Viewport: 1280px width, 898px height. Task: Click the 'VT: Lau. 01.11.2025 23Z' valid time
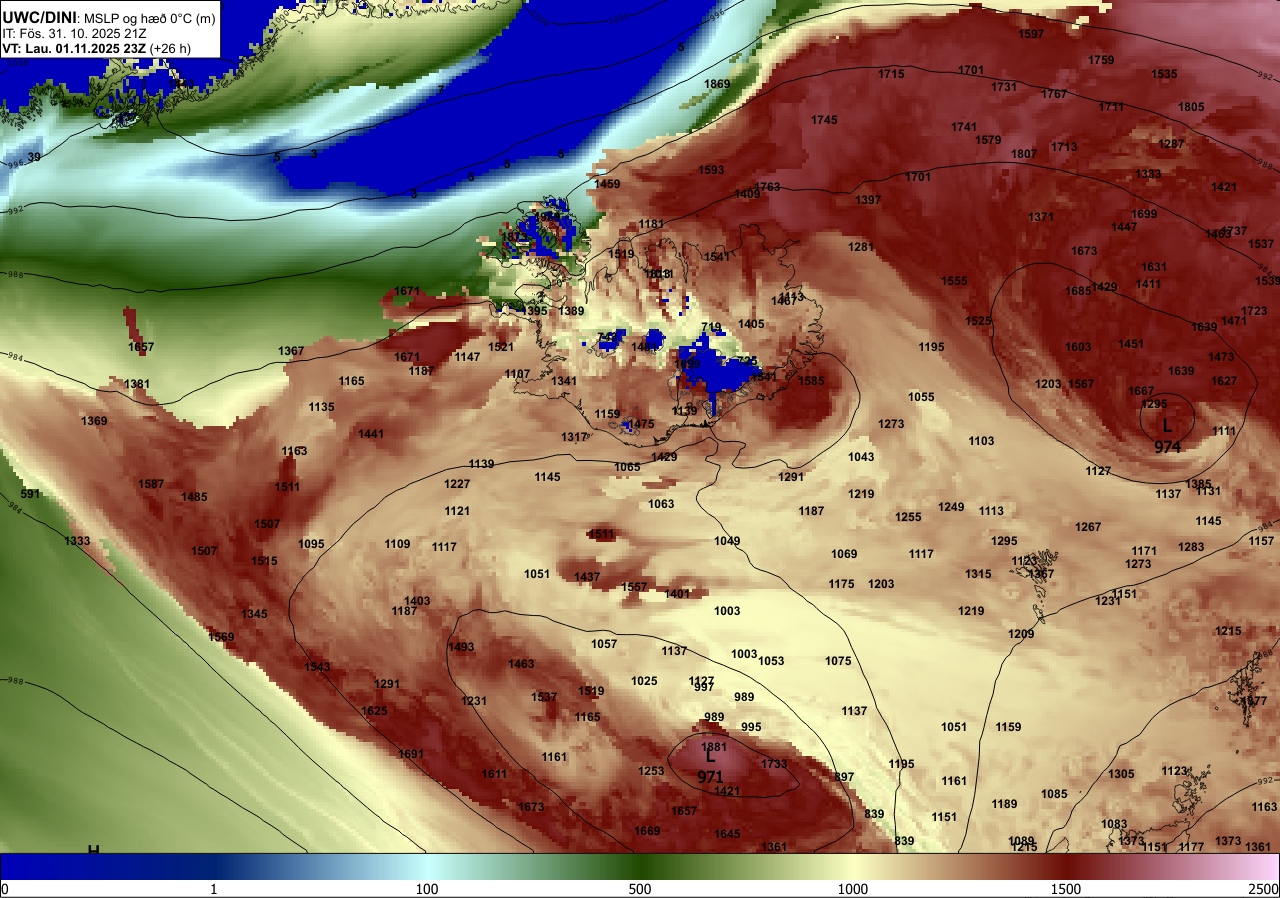tap(73, 48)
